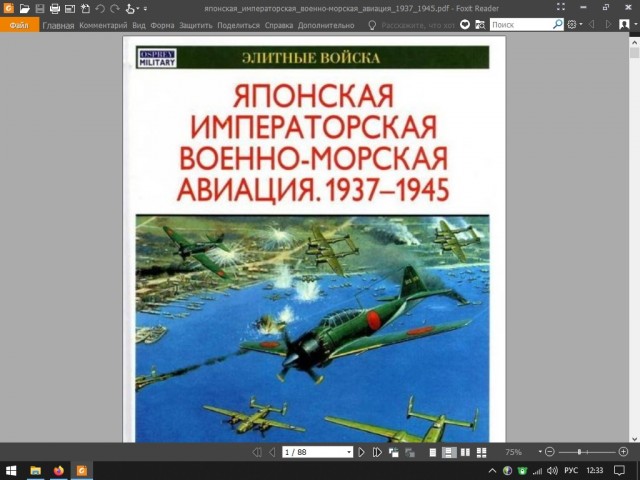The height and width of the screenshot is (480, 640).
Task: Print the document with the printer icon
Action: [55, 8]
